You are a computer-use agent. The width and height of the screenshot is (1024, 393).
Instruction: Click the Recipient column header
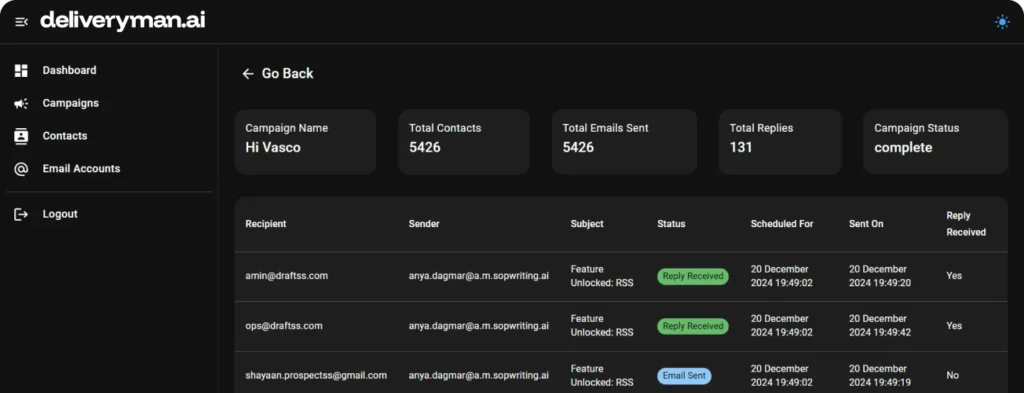[266, 224]
